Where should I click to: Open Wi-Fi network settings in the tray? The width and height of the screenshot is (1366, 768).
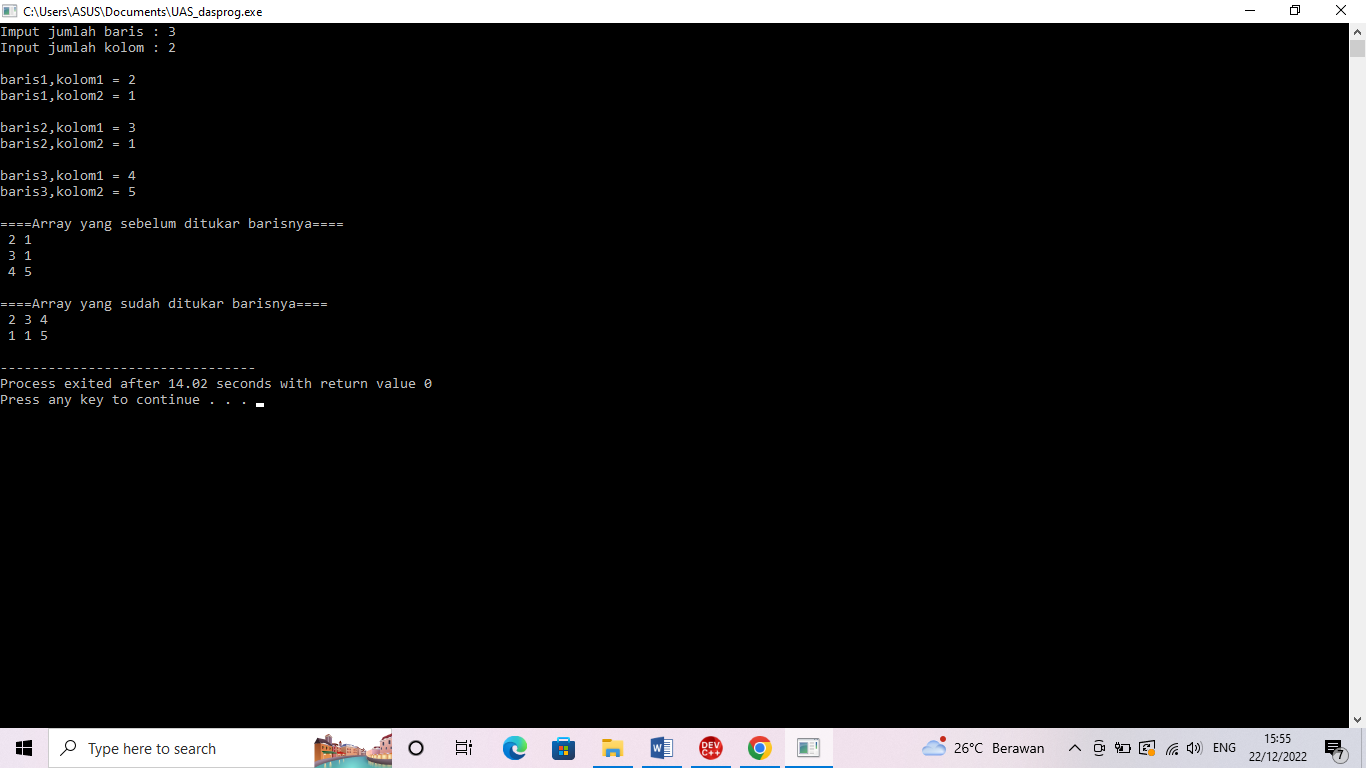1172,748
